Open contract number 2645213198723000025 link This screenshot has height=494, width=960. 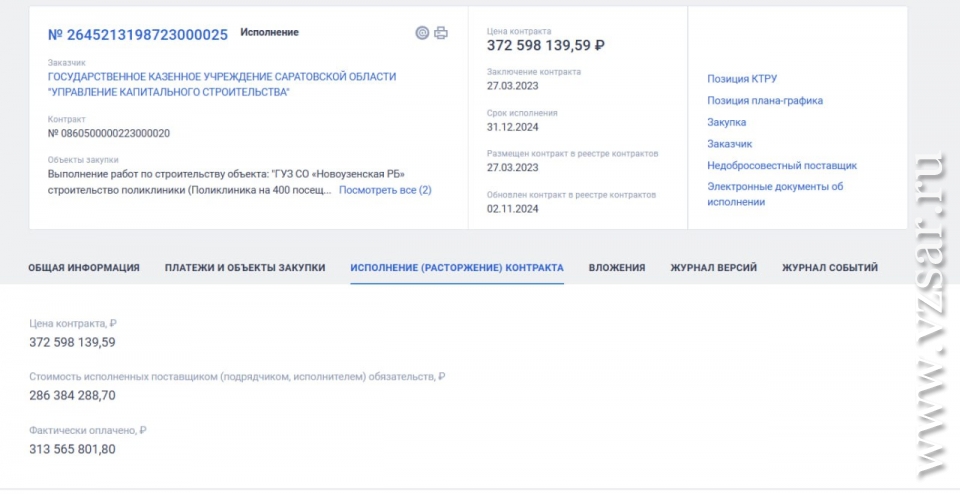(x=138, y=34)
